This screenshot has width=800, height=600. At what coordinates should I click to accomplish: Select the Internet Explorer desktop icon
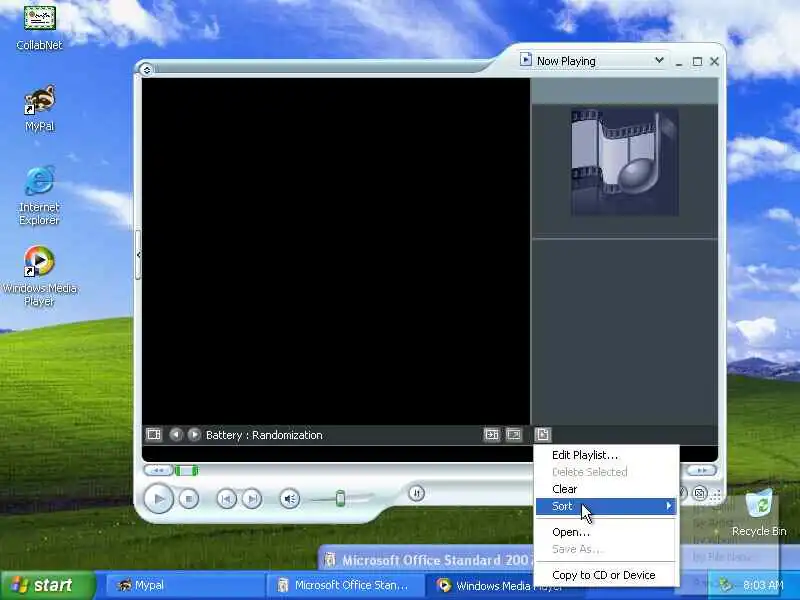[x=39, y=195]
